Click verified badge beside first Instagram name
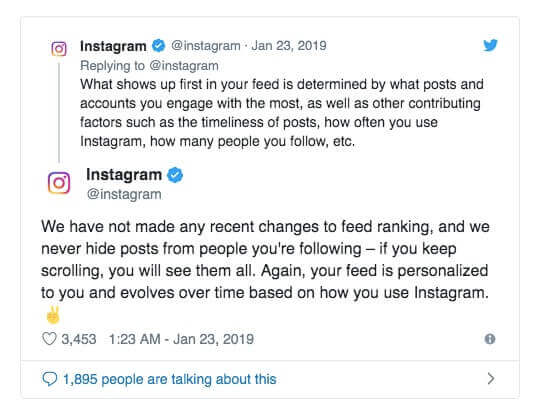 (x=158, y=45)
